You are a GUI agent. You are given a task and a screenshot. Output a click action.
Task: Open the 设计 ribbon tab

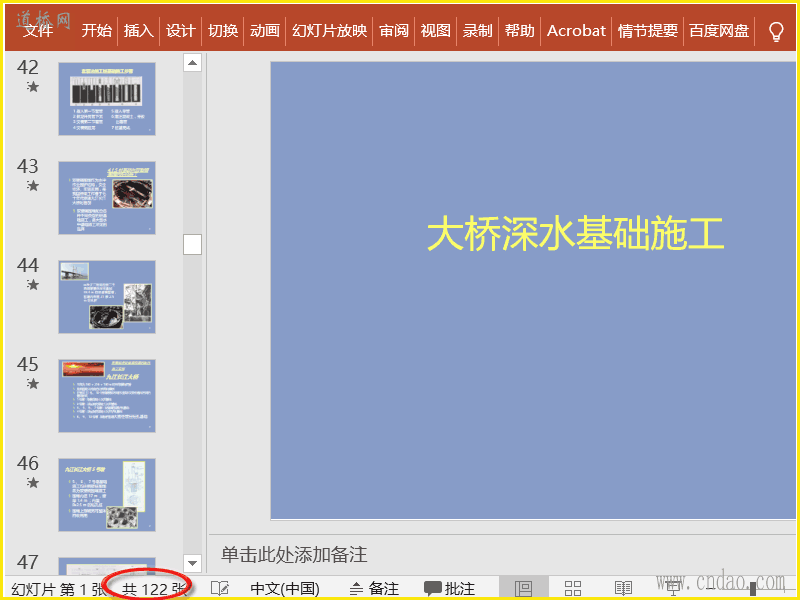point(181,31)
